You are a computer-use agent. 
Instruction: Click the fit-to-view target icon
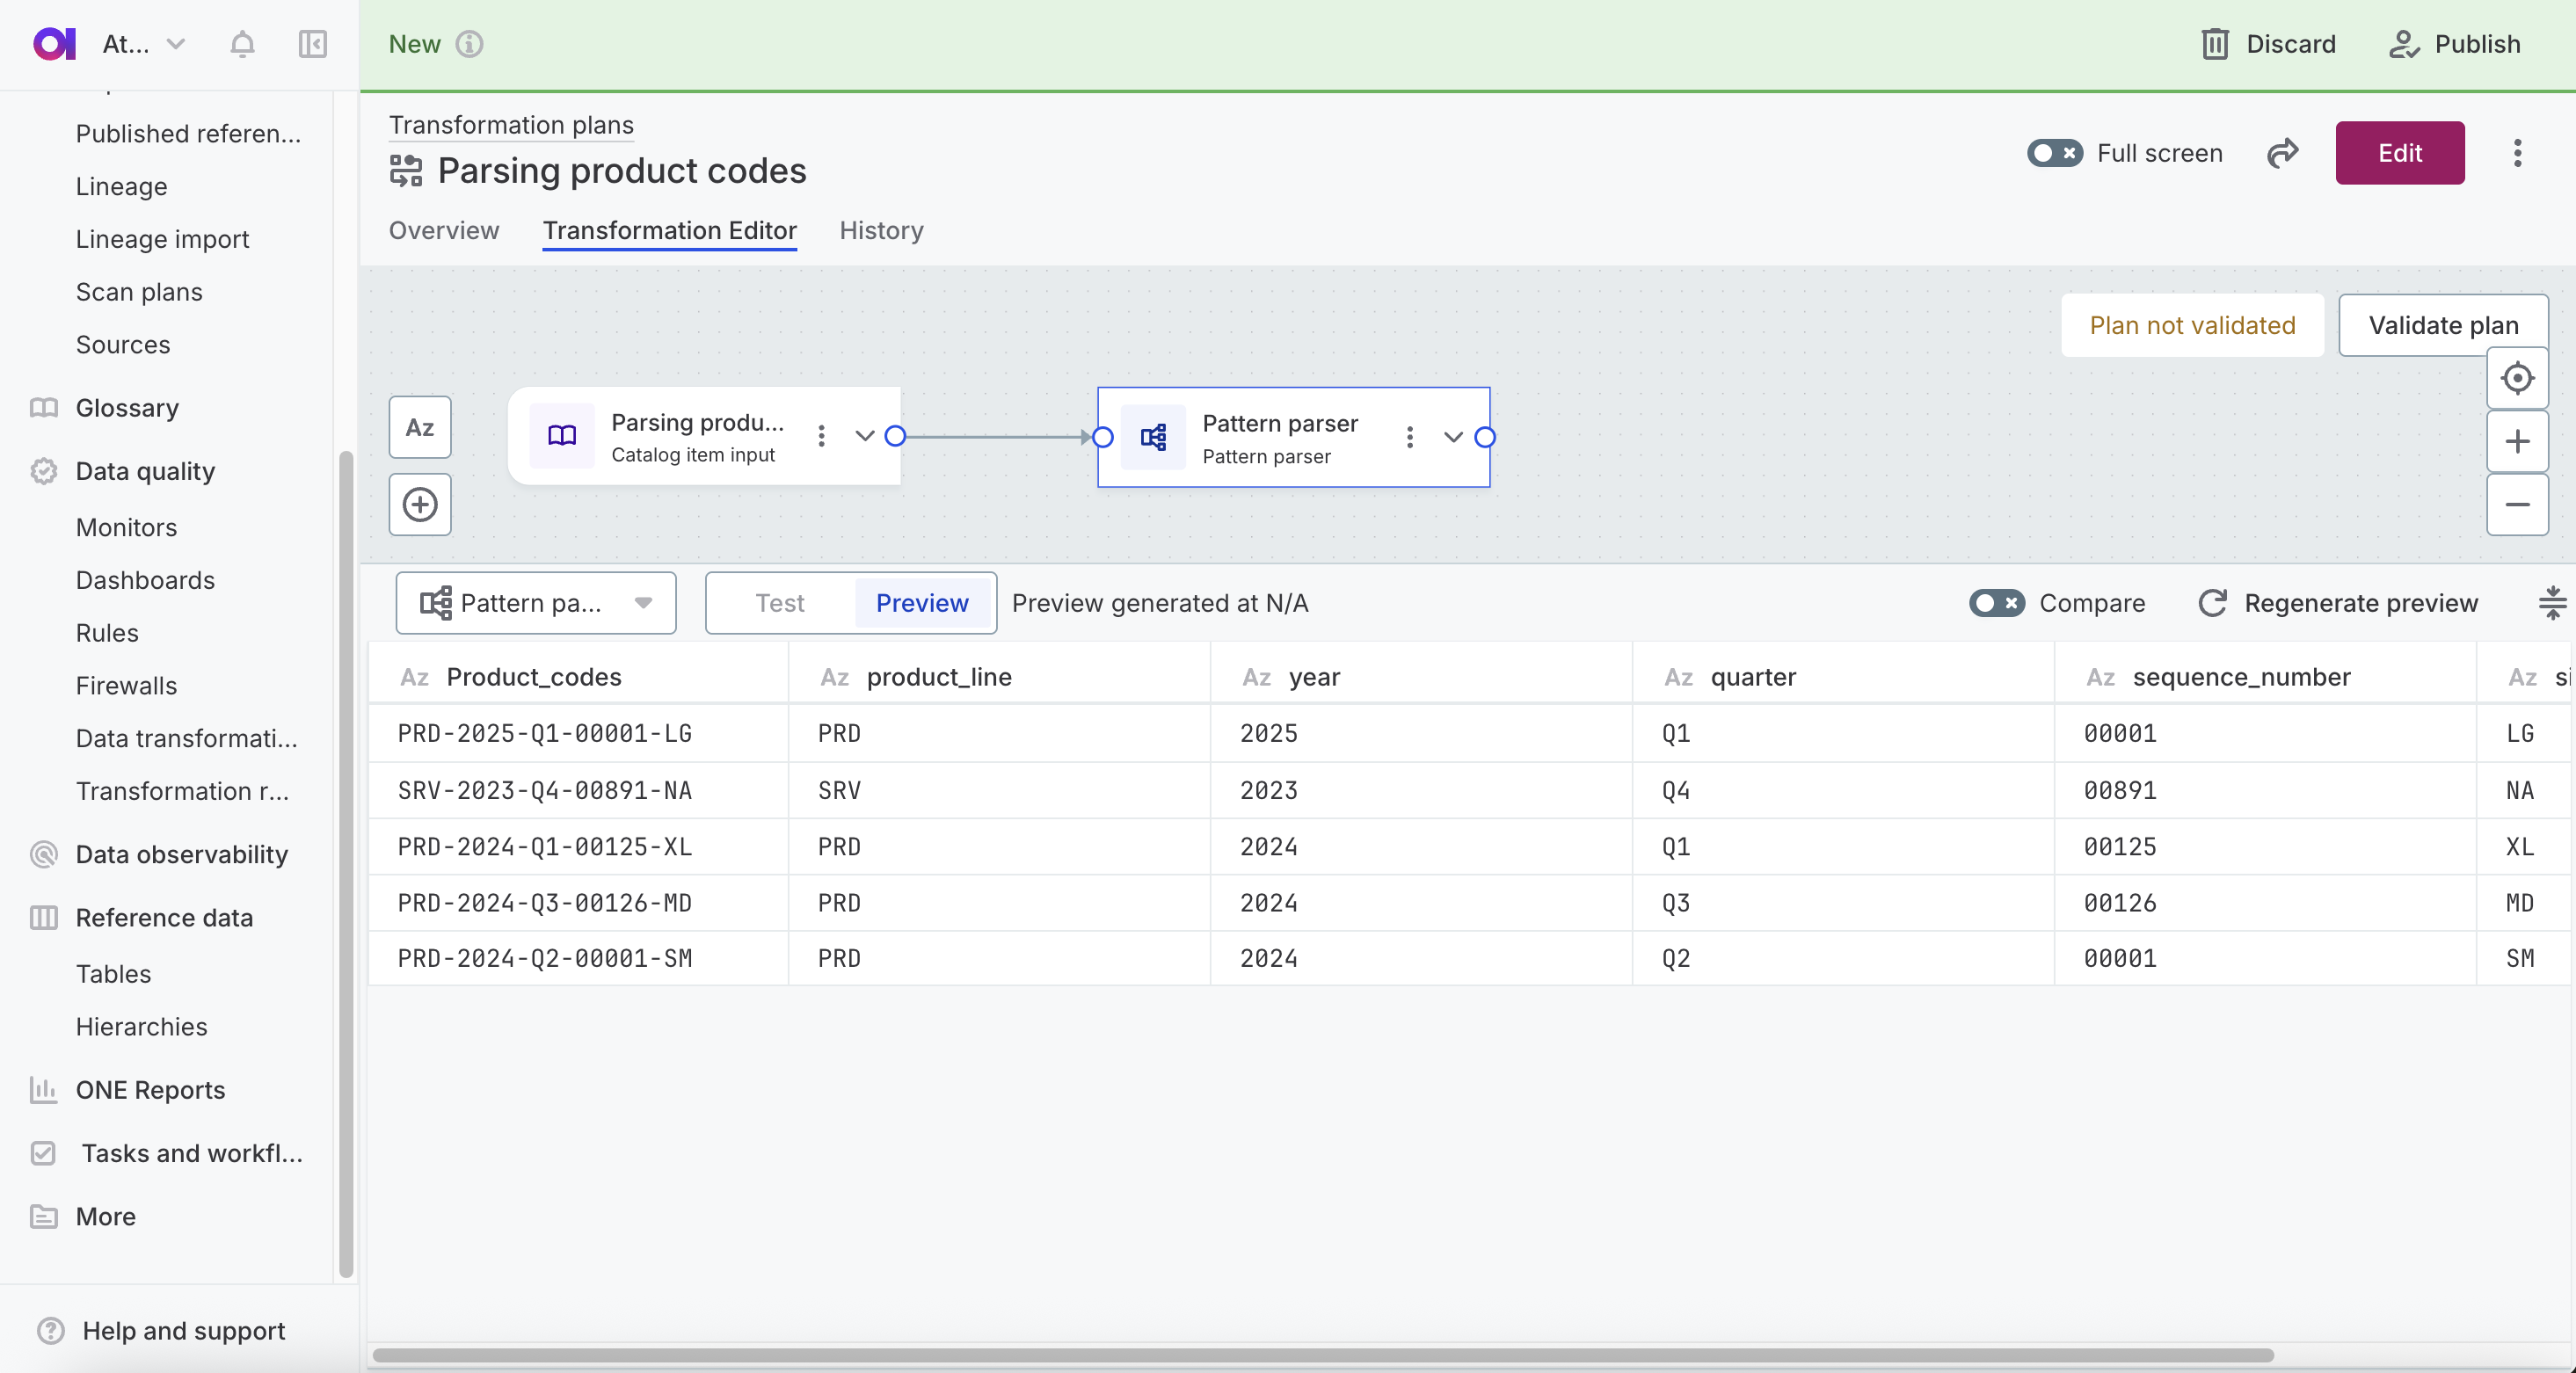[x=2518, y=378]
